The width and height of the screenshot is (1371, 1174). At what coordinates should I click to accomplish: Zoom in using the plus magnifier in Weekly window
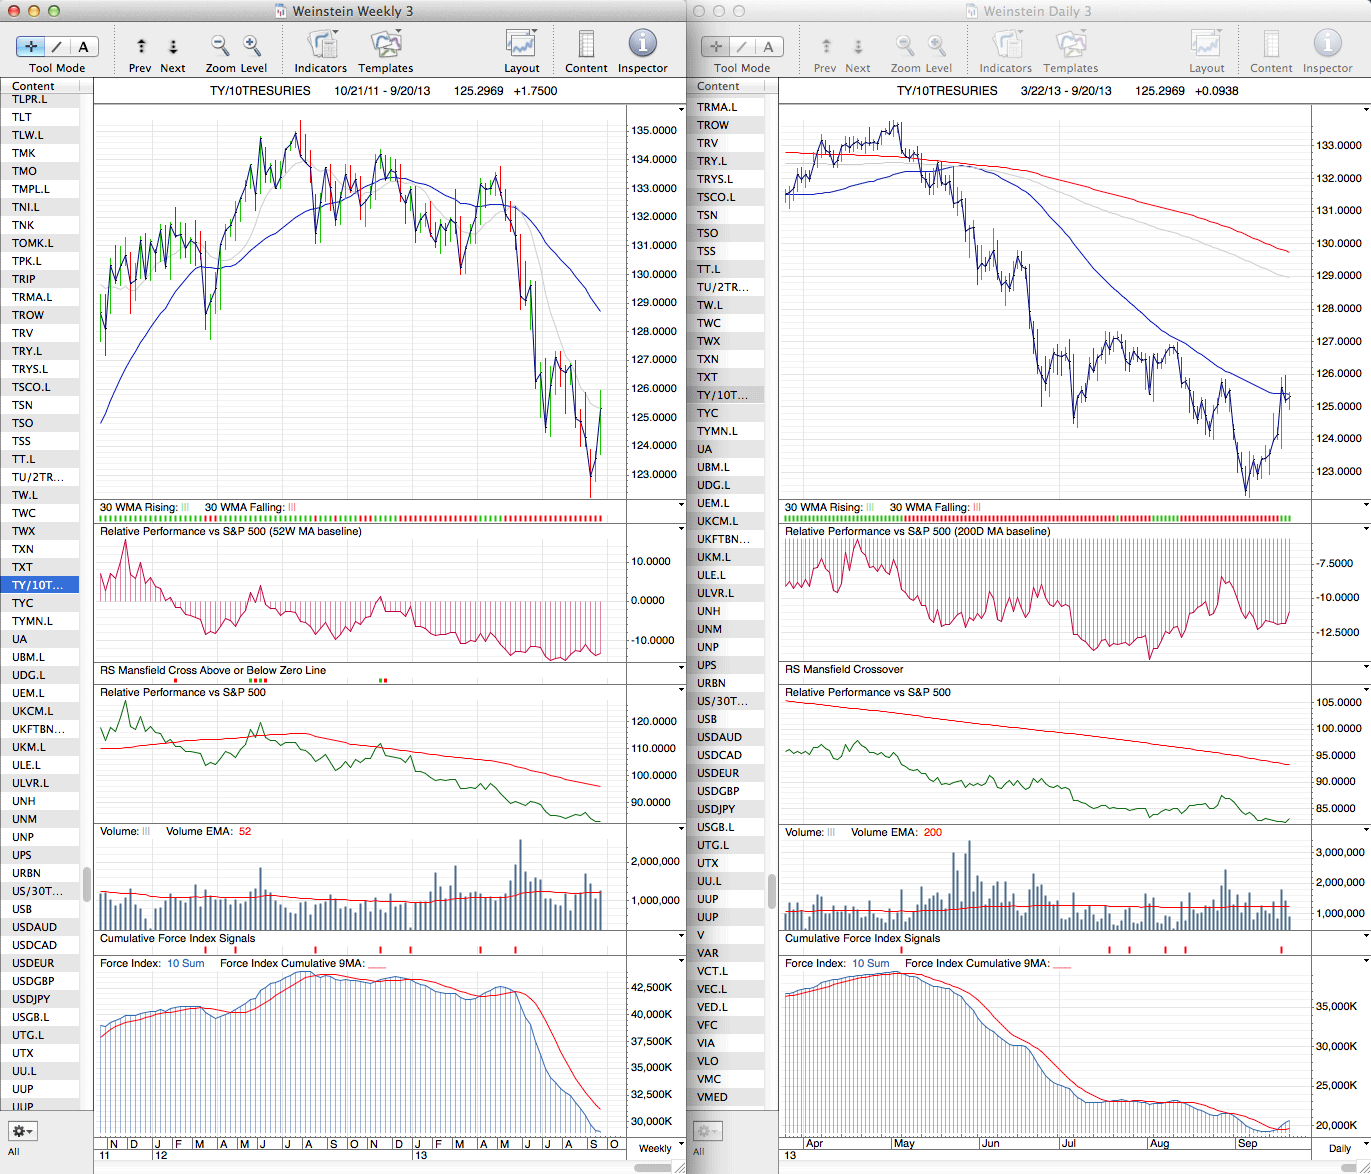(x=252, y=46)
